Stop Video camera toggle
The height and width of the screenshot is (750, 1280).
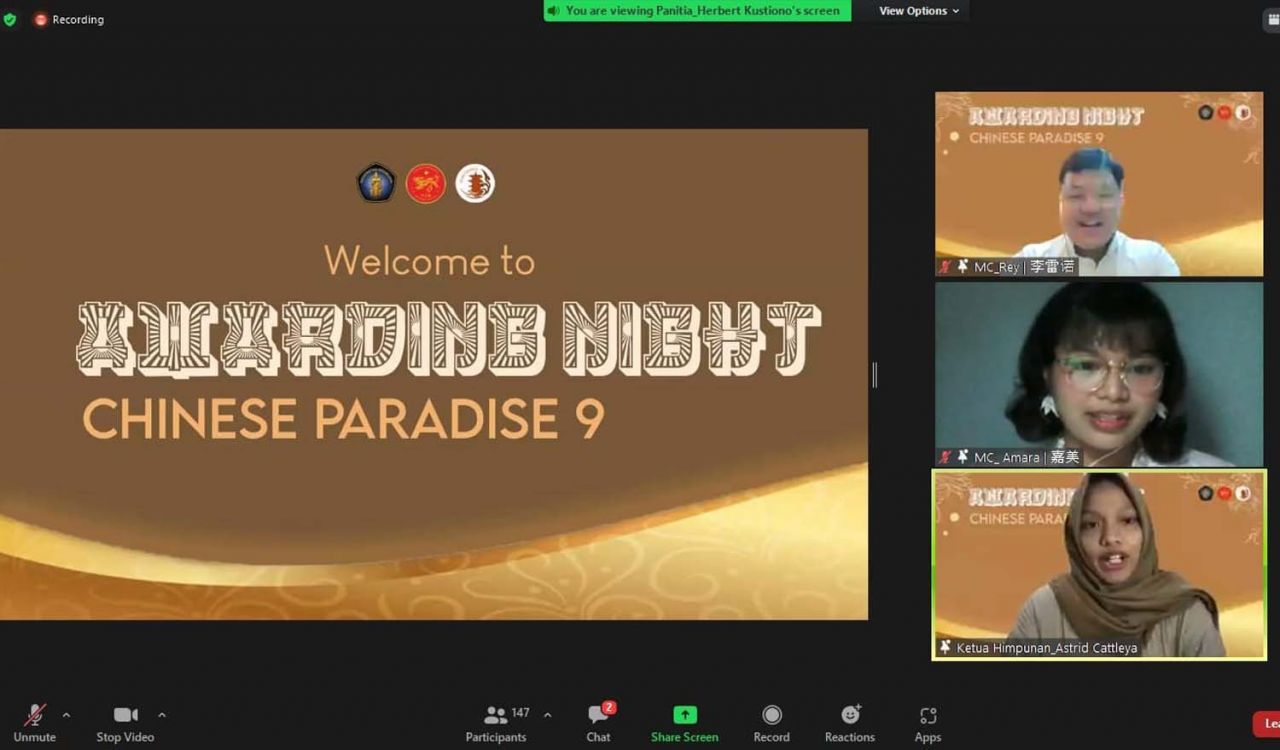(x=125, y=723)
